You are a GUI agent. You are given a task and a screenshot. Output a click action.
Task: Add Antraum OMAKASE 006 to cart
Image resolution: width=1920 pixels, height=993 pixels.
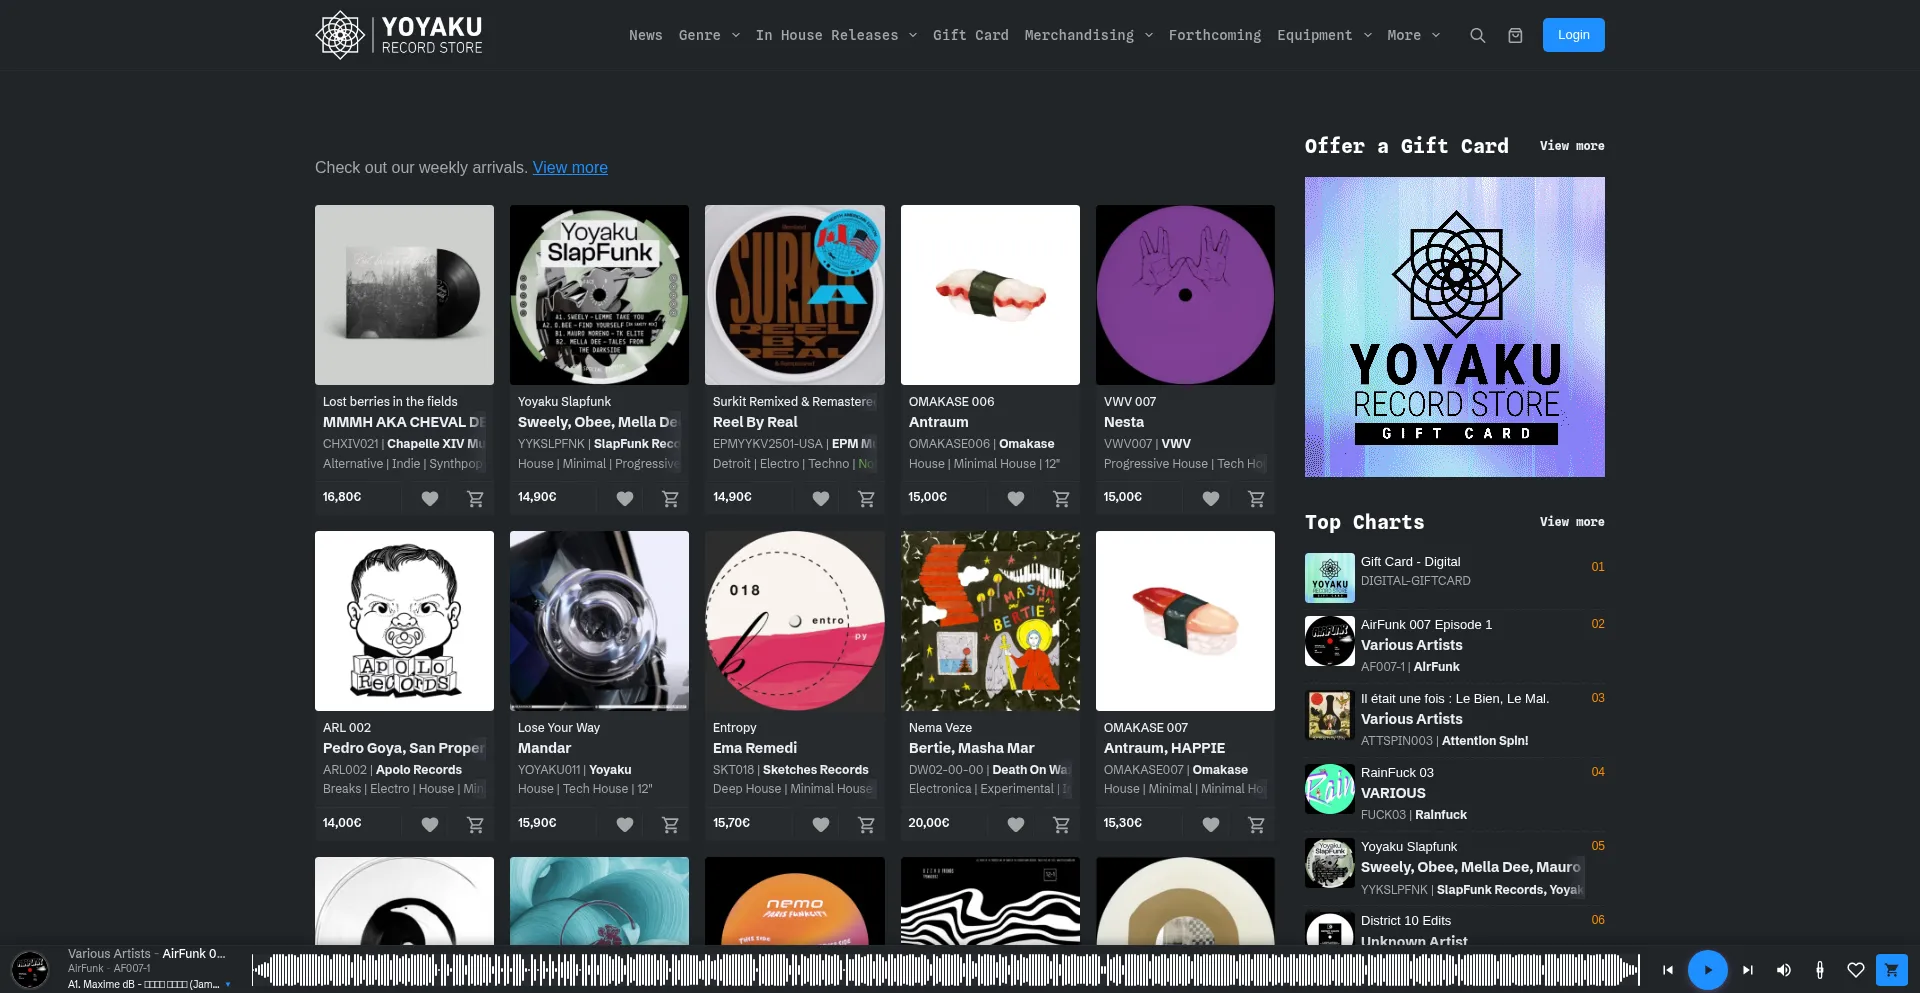click(x=1061, y=498)
